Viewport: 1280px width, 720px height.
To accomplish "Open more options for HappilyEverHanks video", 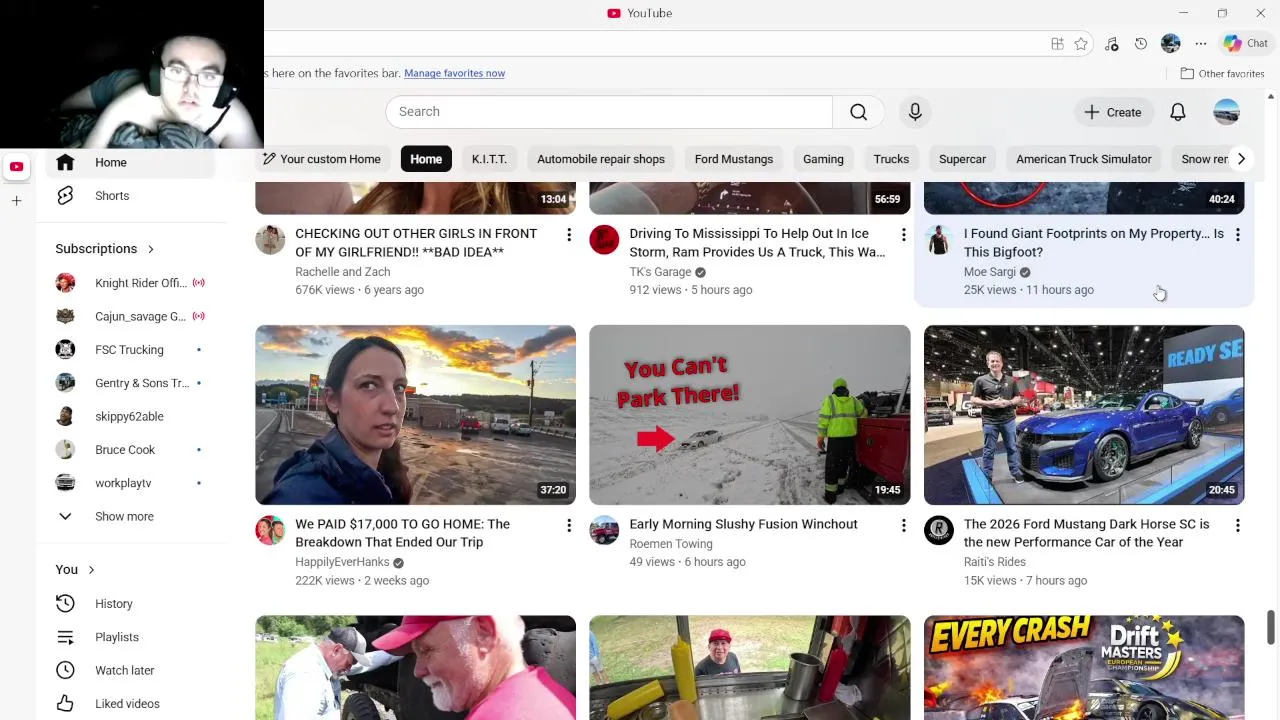I will click(x=569, y=525).
